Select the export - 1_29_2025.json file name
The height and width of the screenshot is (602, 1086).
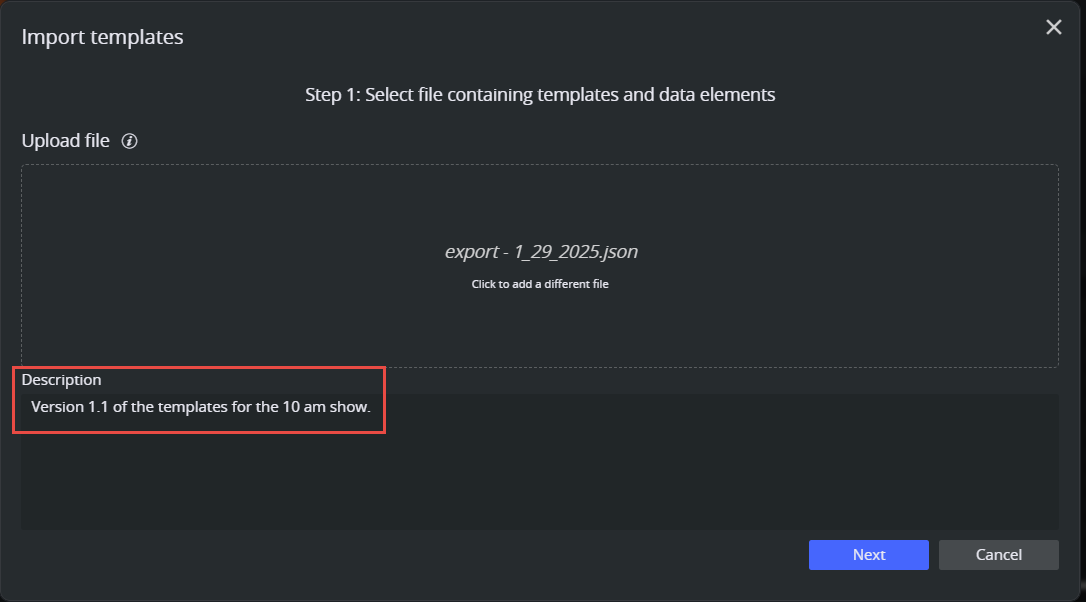pos(540,252)
